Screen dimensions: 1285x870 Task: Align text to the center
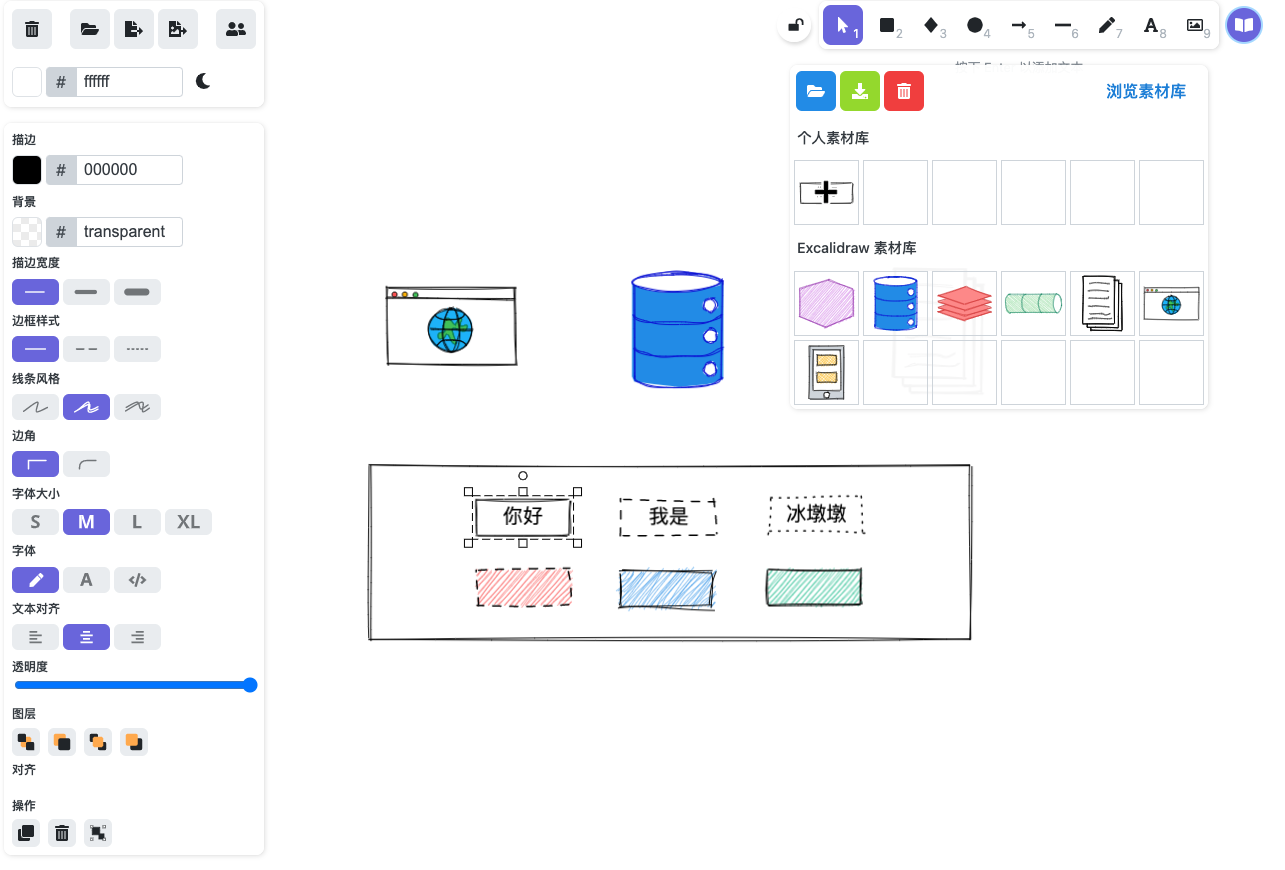point(86,637)
